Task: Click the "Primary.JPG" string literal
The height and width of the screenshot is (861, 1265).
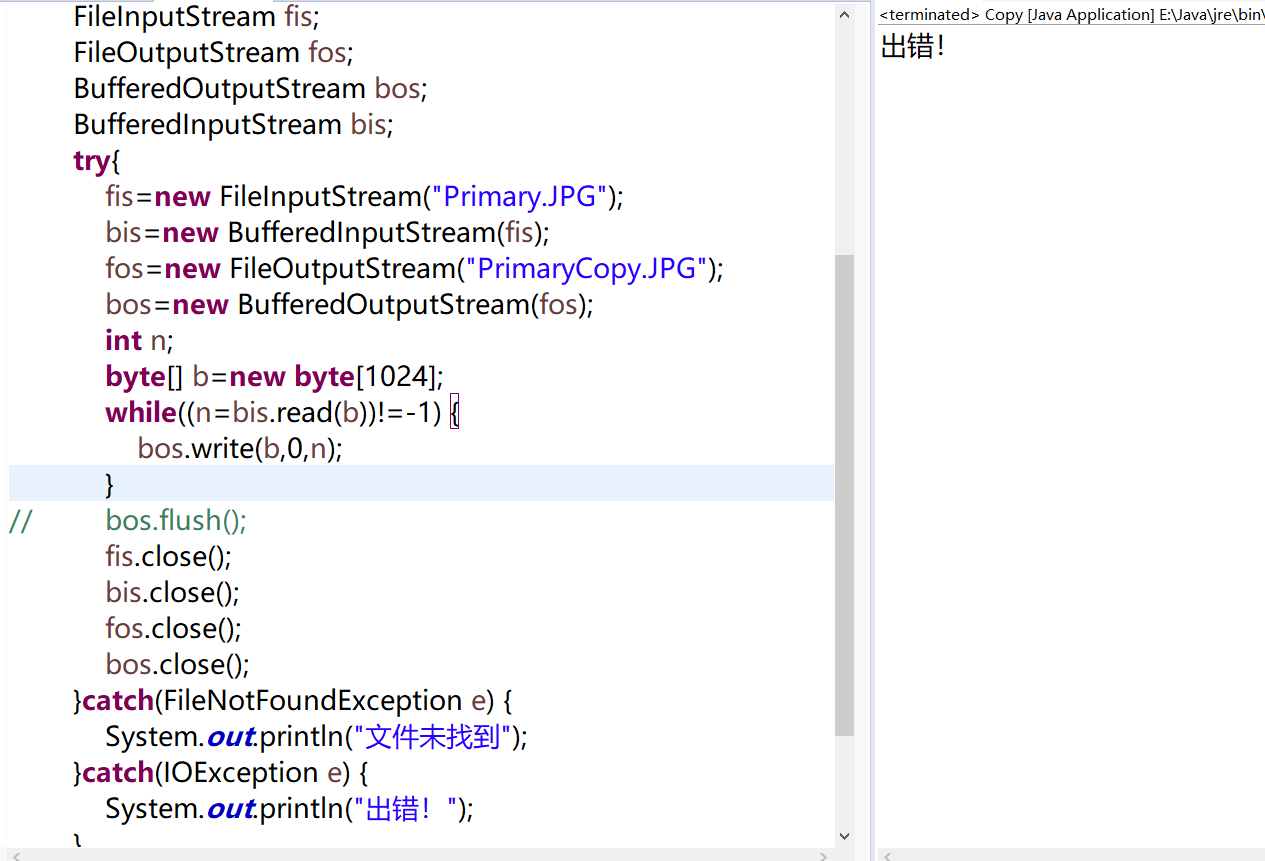Action: [x=519, y=196]
